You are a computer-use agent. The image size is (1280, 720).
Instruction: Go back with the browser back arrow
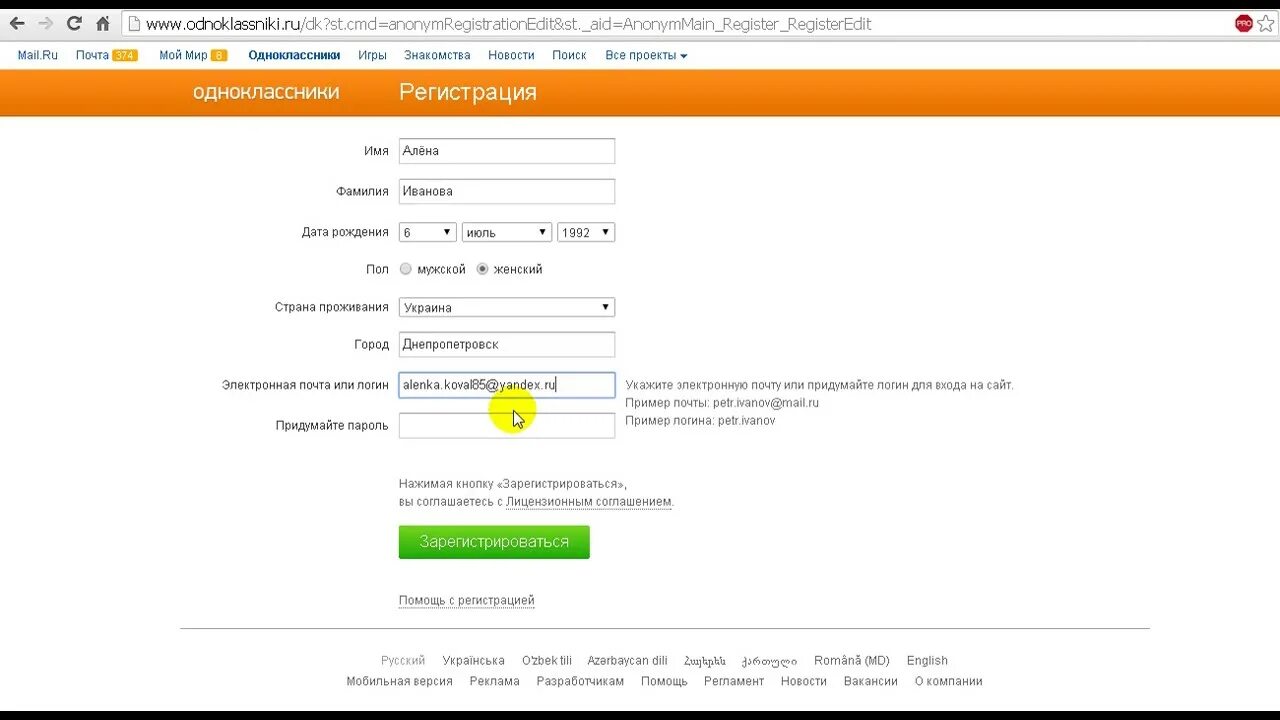coord(17,23)
